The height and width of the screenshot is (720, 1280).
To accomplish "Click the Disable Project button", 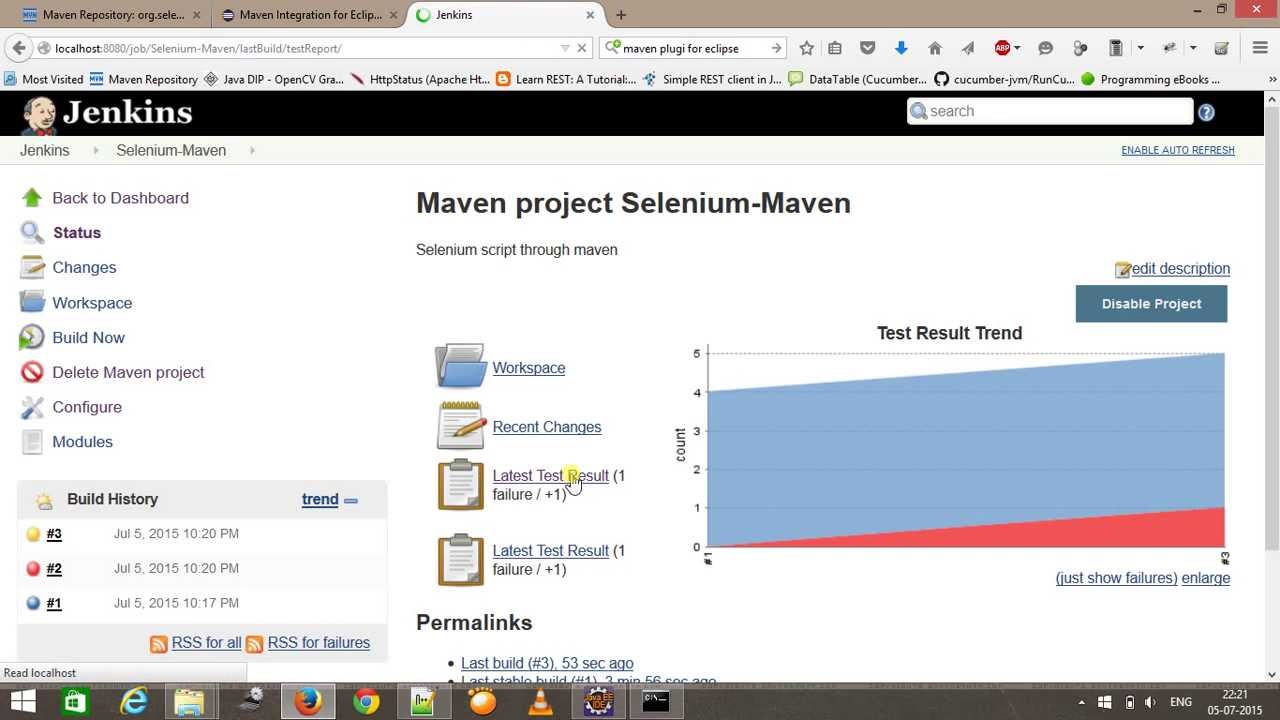I will tap(1151, 304).
